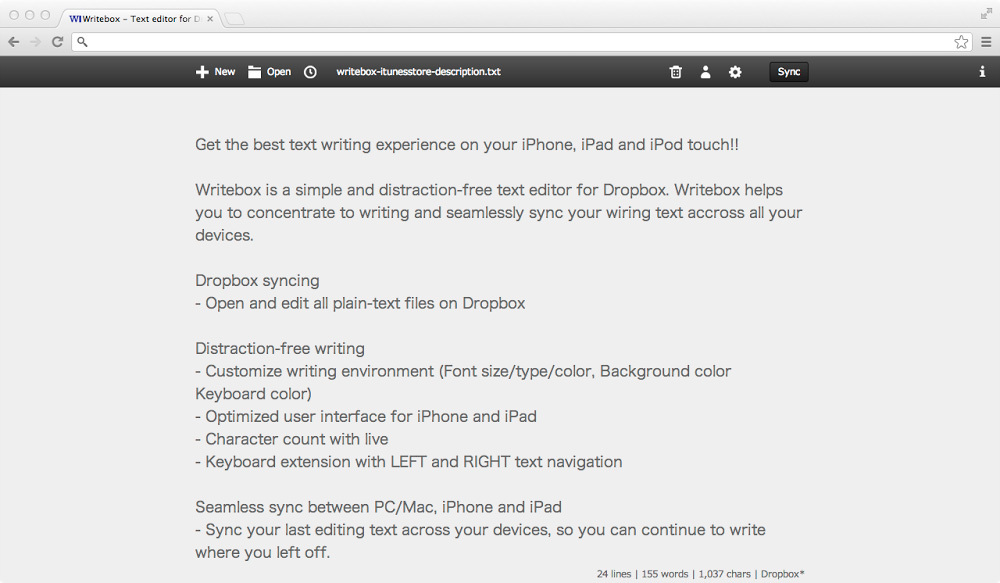Image resolution: width=1000 pixels, height=583 pixels.
Task: Sync the document to Dropbox
Action: [788, 71]
